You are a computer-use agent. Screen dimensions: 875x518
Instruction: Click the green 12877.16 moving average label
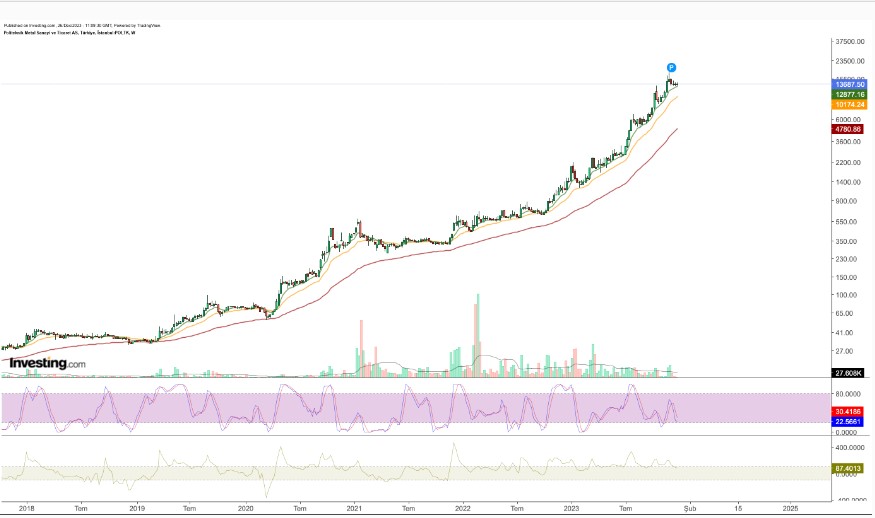(x=850, y=94)
